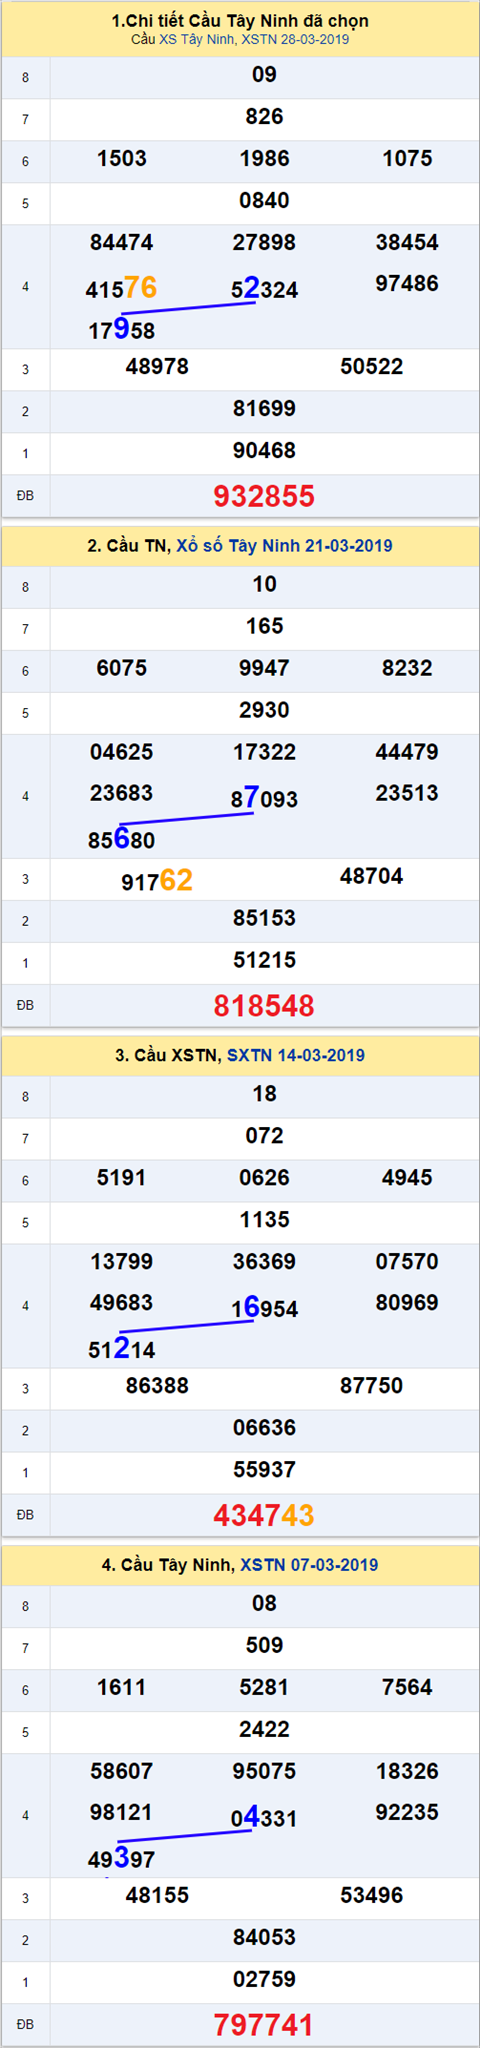
Task: Click number 48704
Action: (372, 877)
